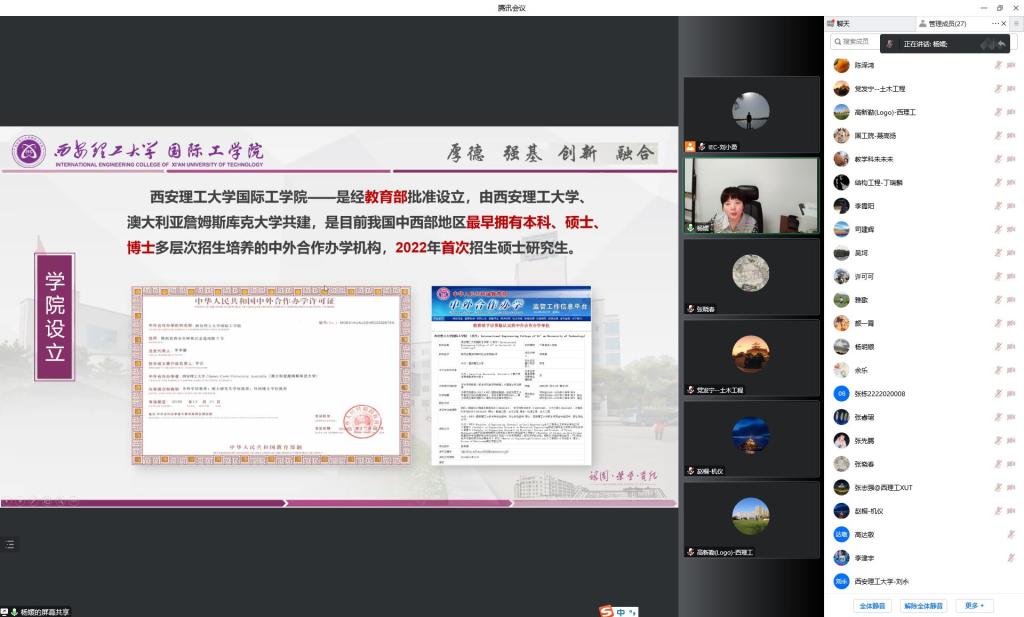Select 杨媛's active video thumbnail

[x=751, y=195]
